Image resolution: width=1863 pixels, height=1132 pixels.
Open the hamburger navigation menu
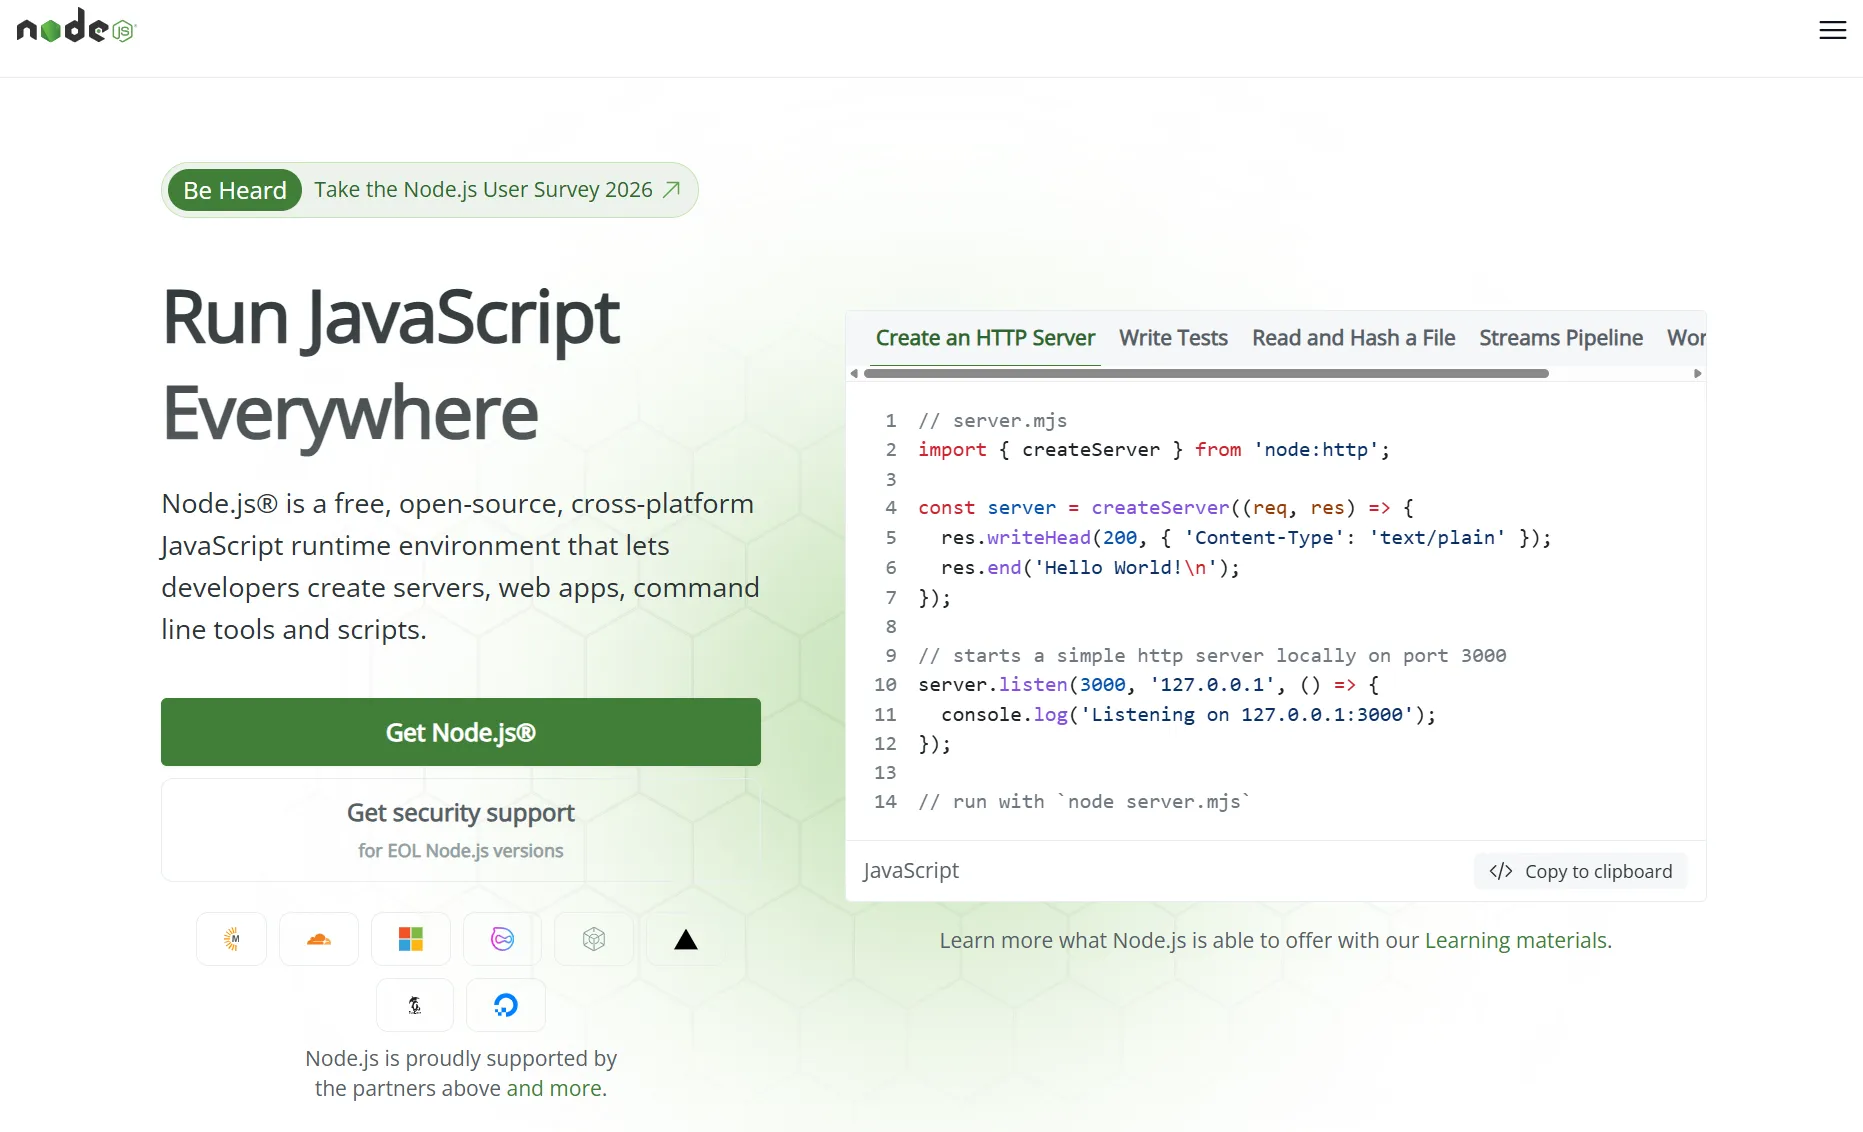pos(1832,30)
